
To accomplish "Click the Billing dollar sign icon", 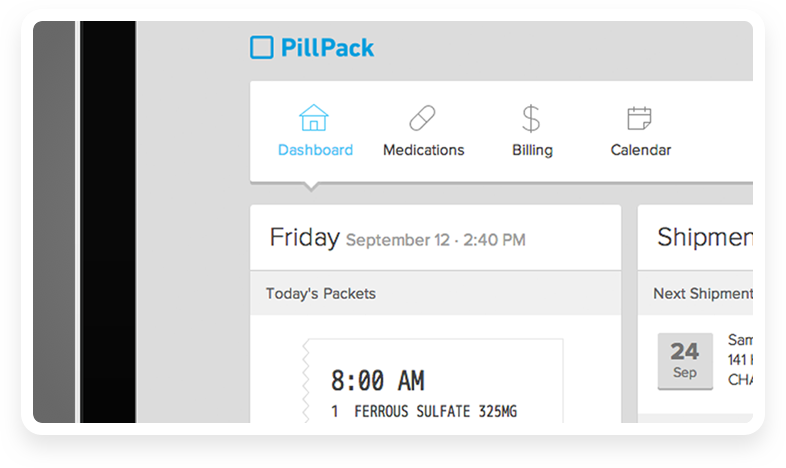I will point(531,118).
